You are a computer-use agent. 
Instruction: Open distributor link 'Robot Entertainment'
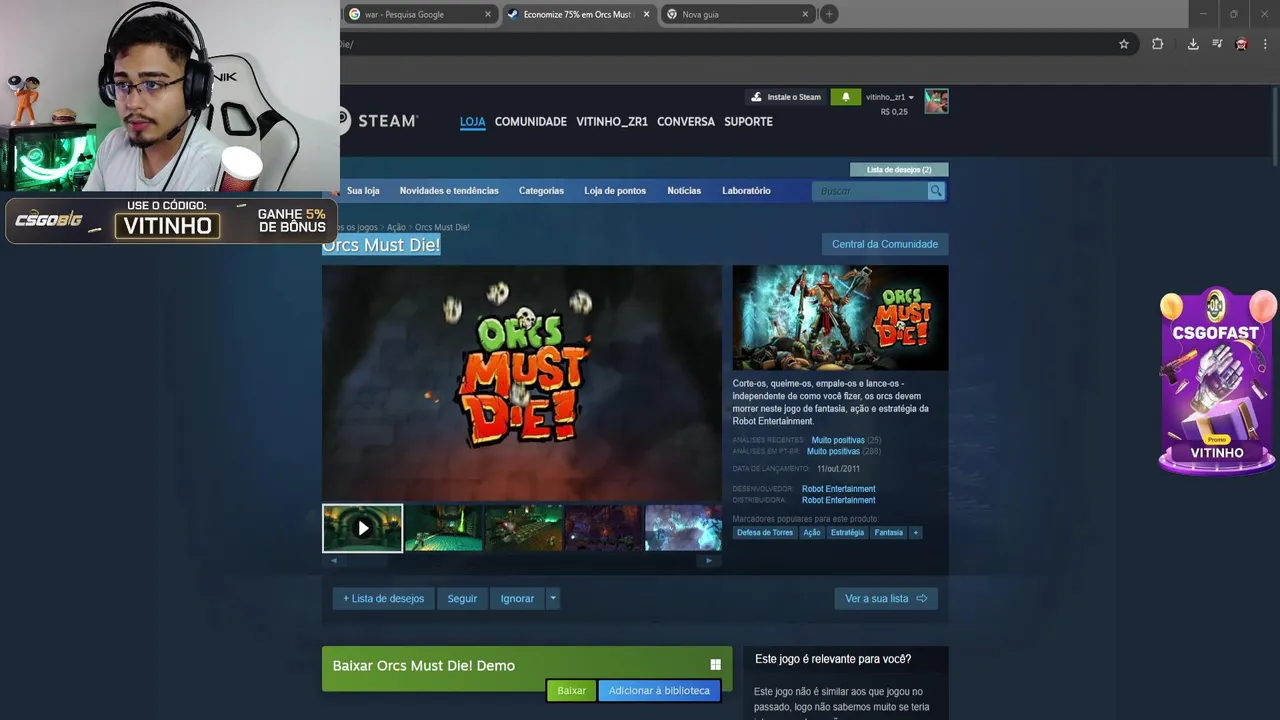838,500
